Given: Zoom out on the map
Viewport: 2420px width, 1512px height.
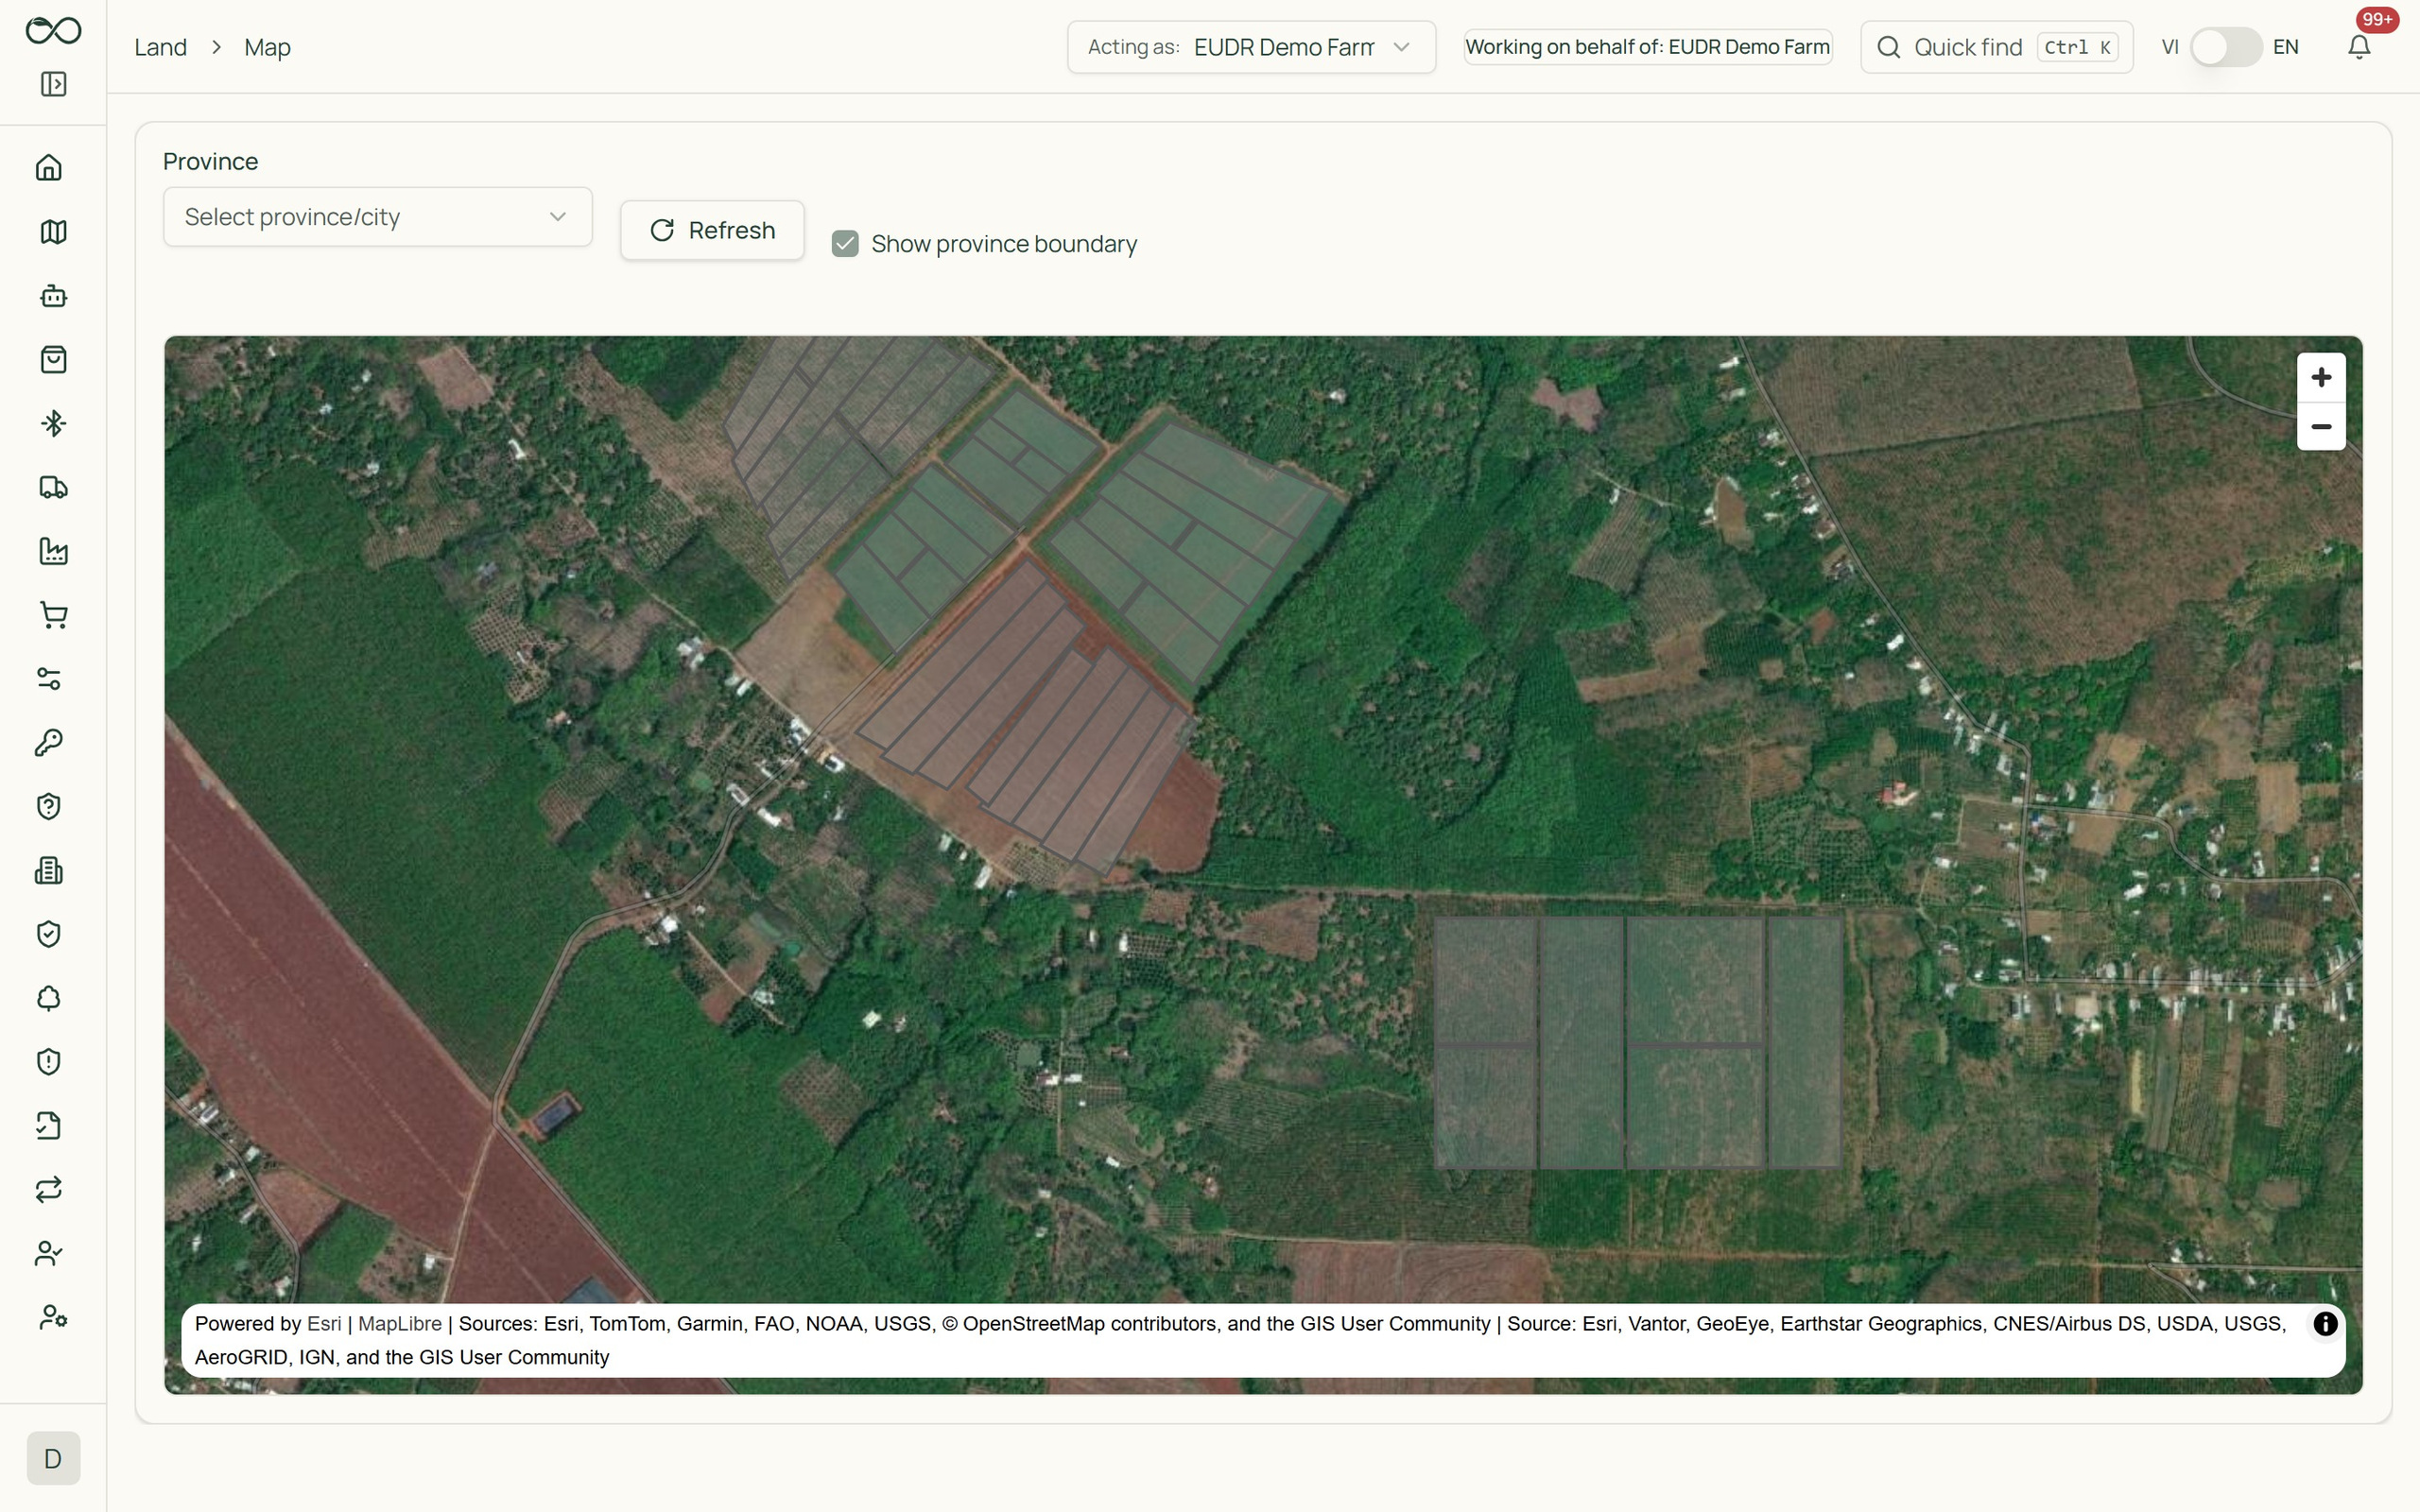Looking at the screenshot, I should click(x=2321, y=427).
